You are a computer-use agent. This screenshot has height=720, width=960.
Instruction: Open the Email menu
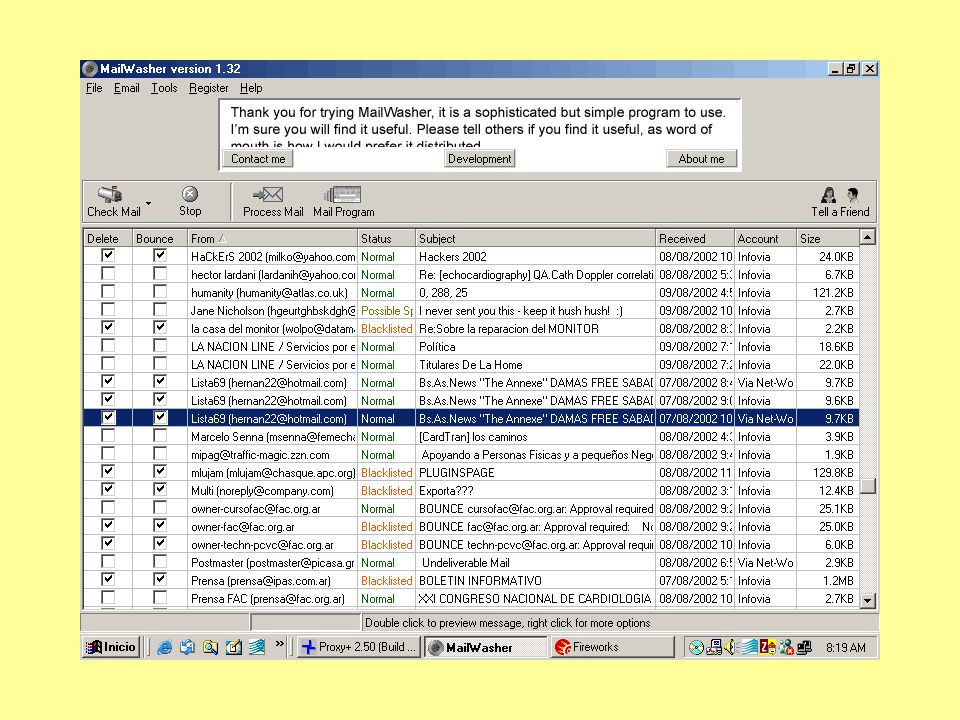[x=127, y=88]
